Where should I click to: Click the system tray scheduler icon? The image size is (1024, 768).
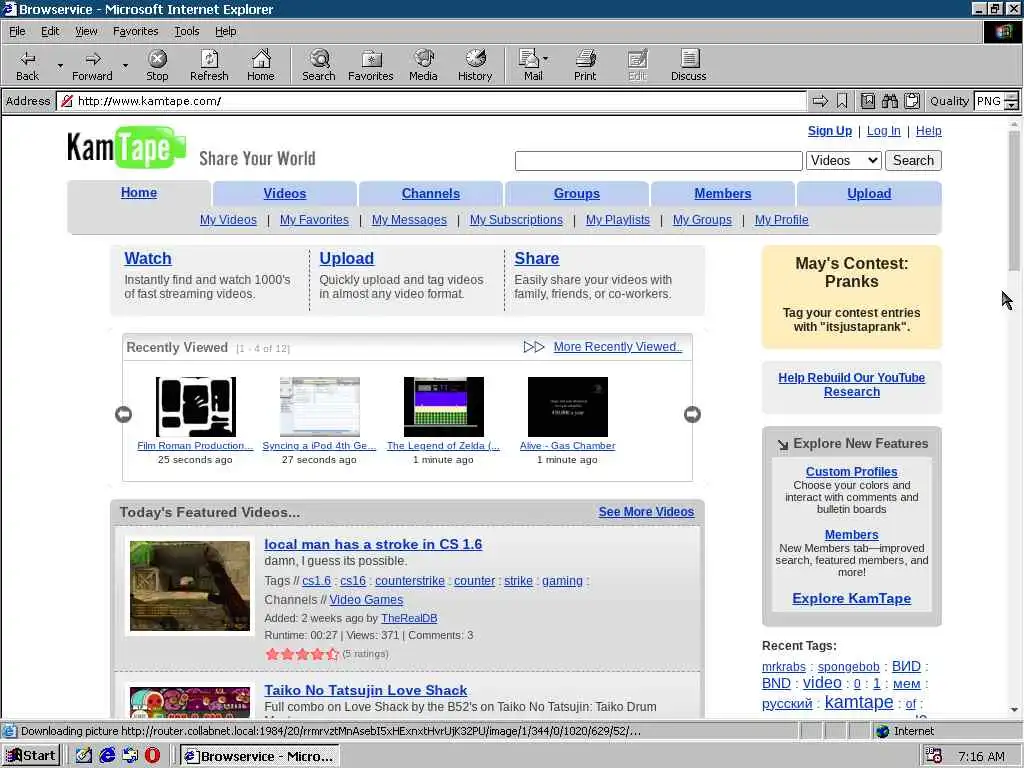(934, 756)
